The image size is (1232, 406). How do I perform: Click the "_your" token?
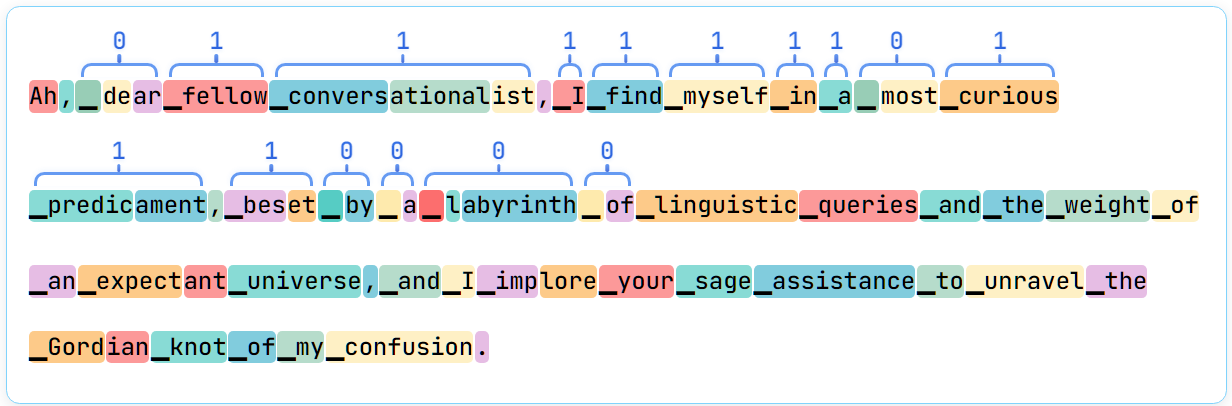click(637, 282)
